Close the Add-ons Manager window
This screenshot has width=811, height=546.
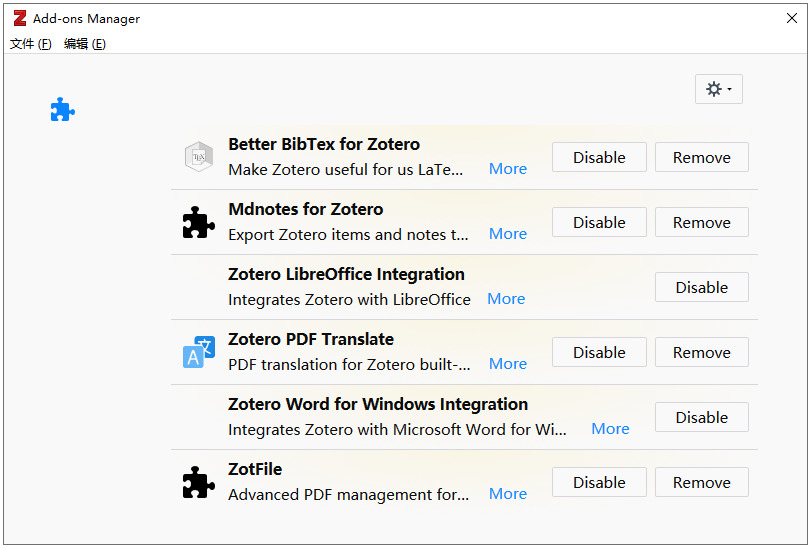pyautogui.click(x=791, y=18)
